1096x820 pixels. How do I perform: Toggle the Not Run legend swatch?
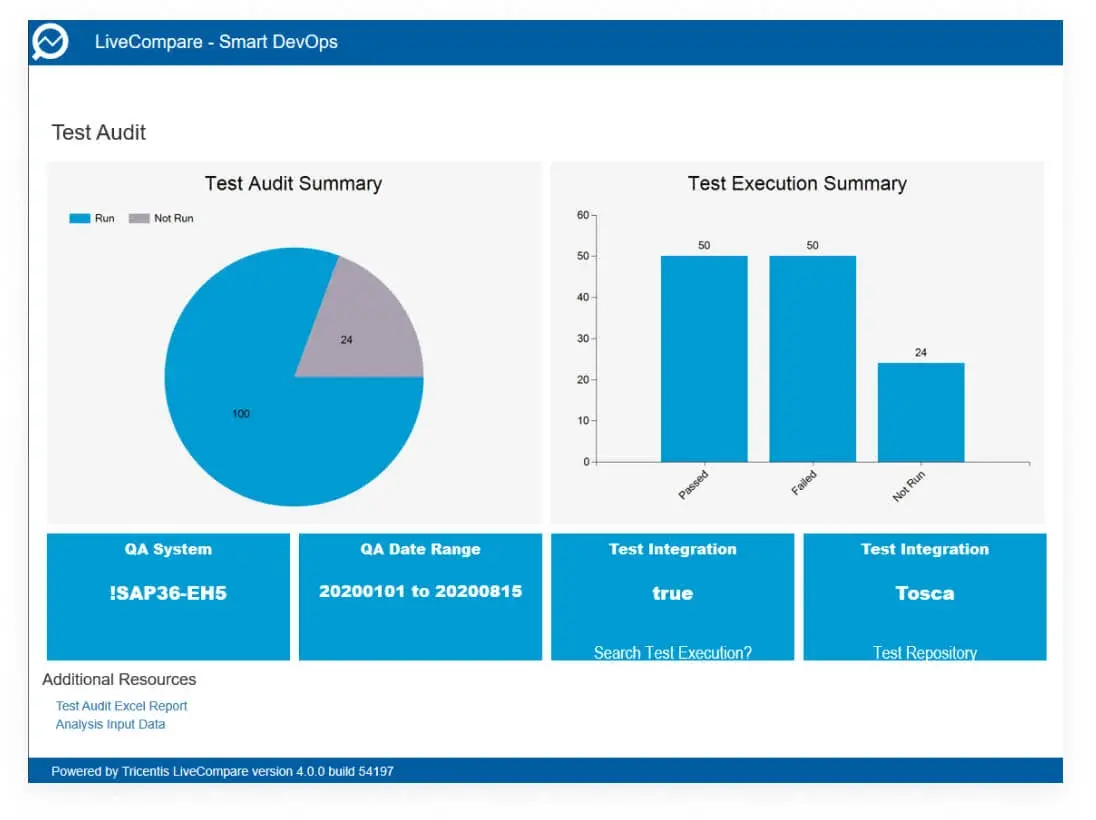point(139,219)
